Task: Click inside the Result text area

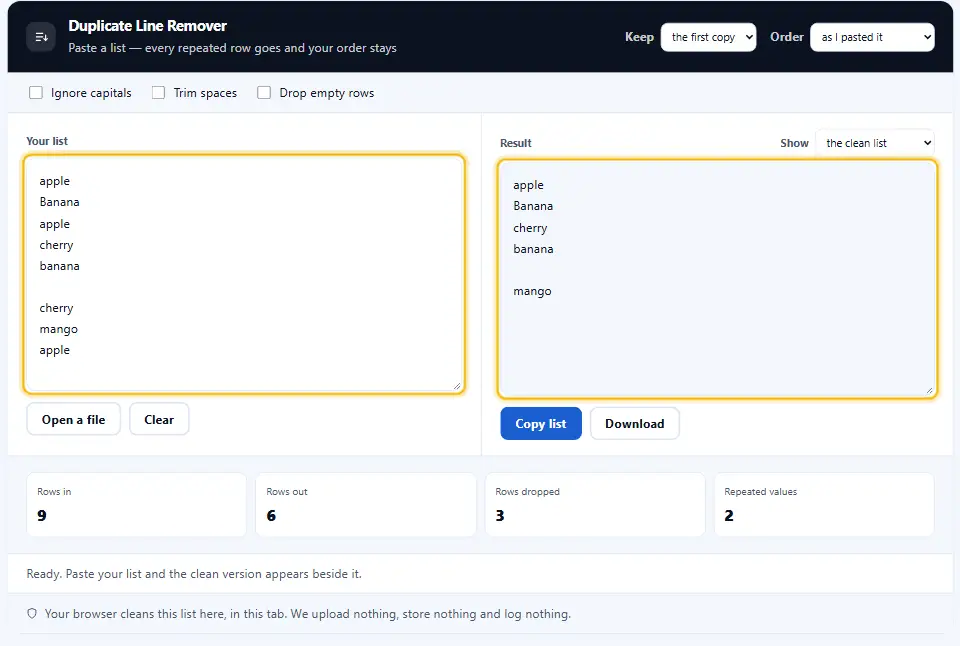Action: 718,279
